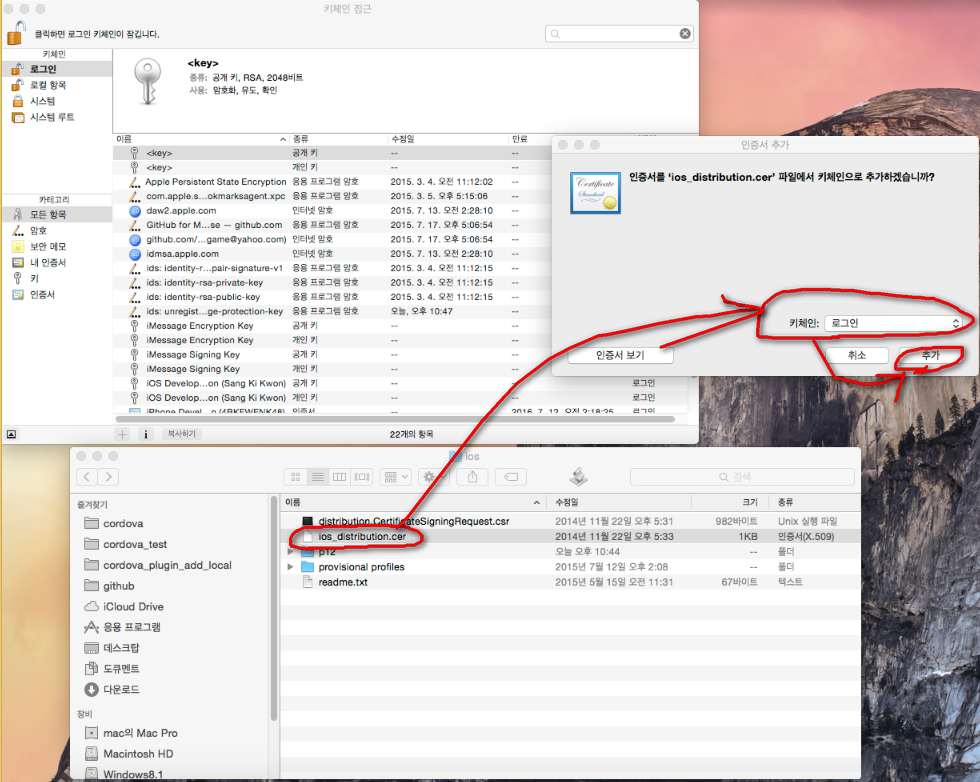Select the GitHub for Mac github.com row
Image resolution: width=980 pixels, height=782 pixels.
331,225
